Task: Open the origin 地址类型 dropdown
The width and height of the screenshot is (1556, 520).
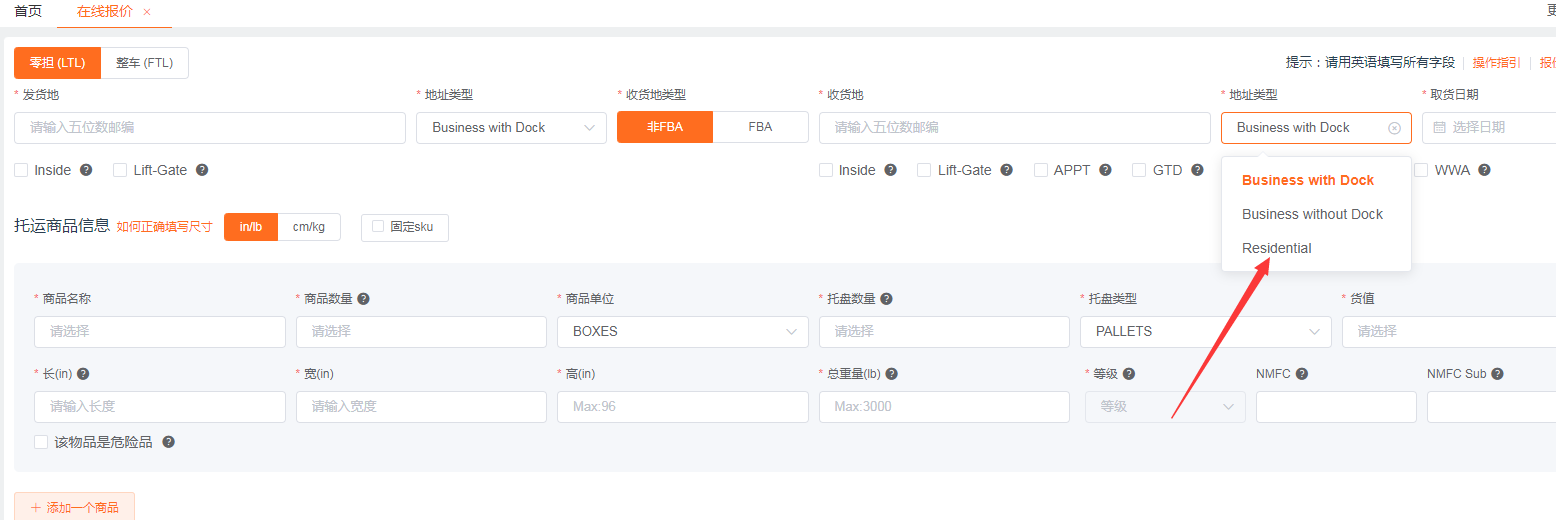Action: click(x=511, y=128)
